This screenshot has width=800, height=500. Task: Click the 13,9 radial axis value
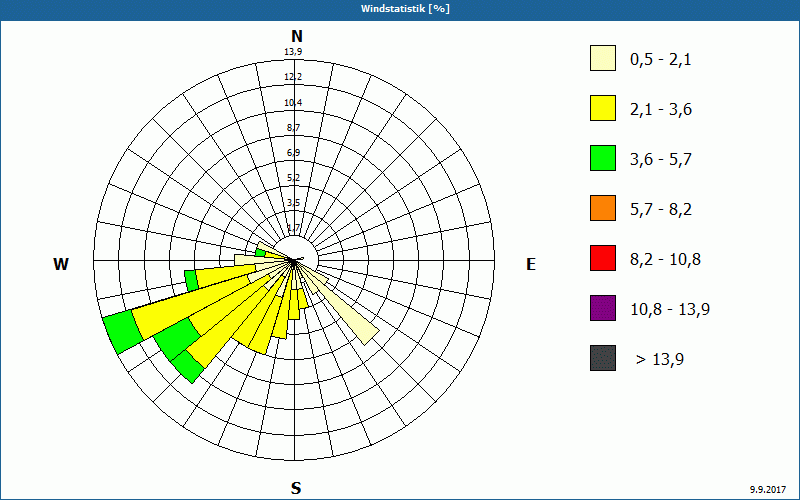(293, 52)
